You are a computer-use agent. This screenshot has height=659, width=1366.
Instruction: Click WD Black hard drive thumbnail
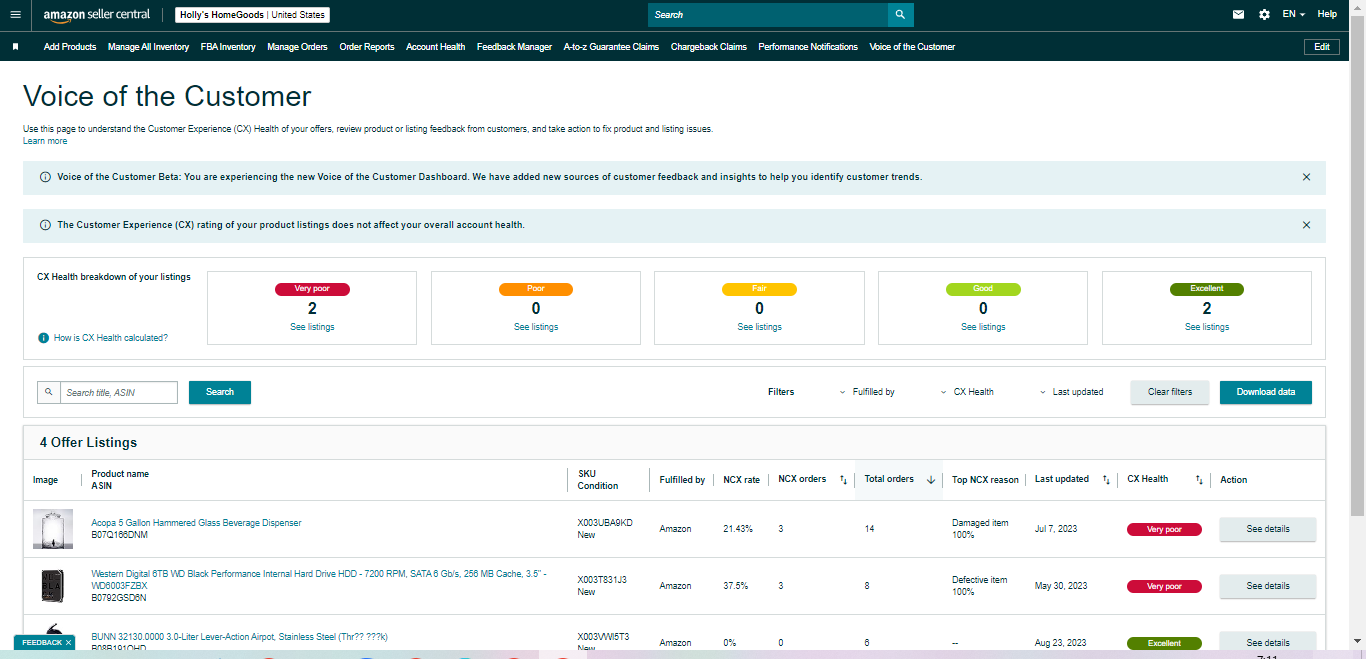click(53, 586)
